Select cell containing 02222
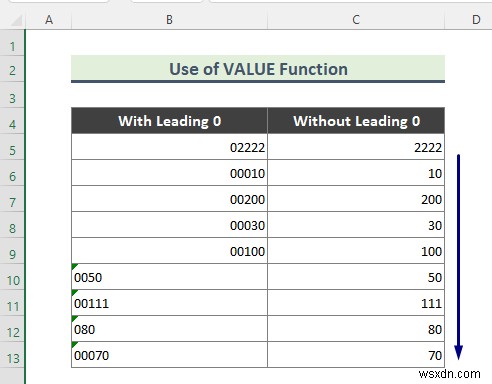The width and height of the screenshot is (492, 384). 169,147
